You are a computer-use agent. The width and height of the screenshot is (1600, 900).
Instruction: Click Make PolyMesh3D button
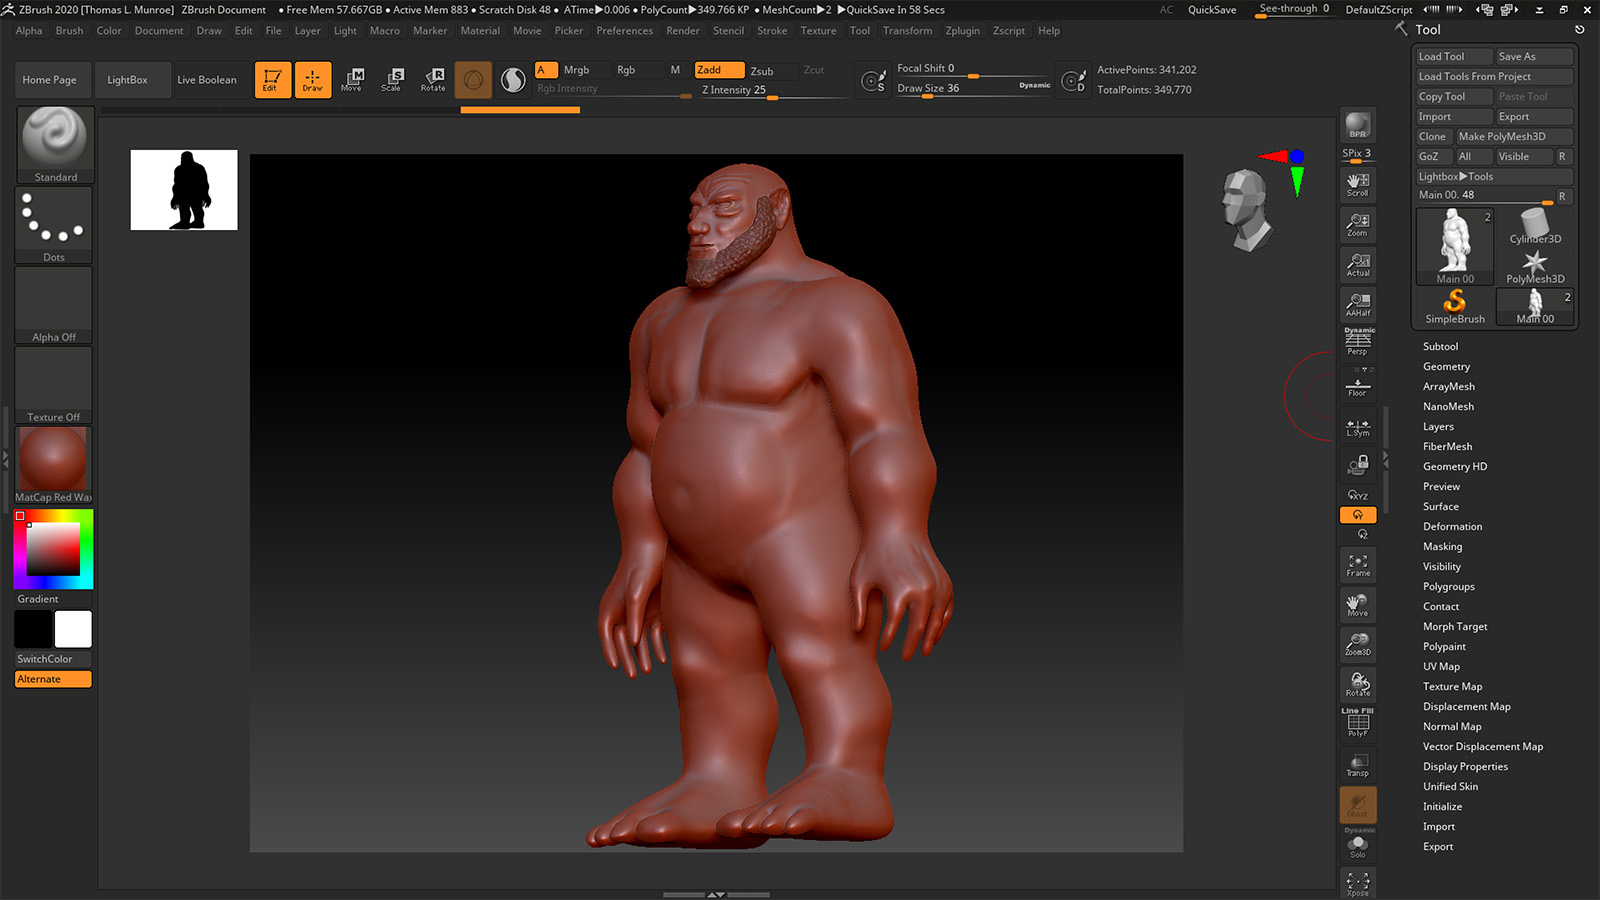coord(1513,137)
